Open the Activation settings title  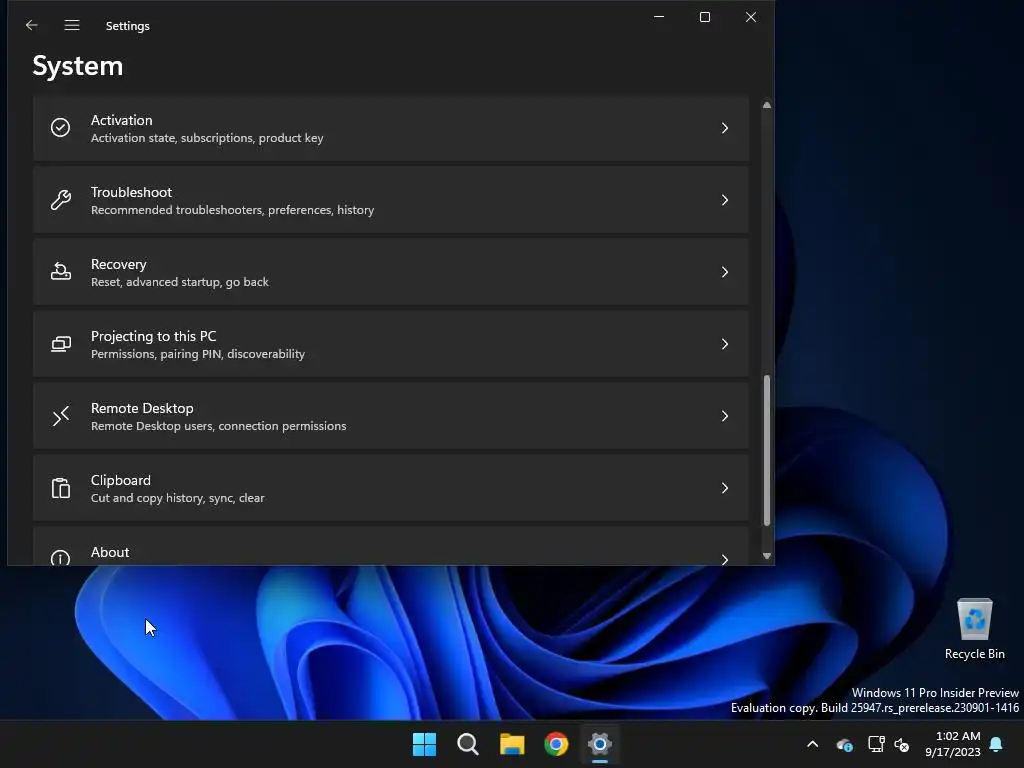121,120
